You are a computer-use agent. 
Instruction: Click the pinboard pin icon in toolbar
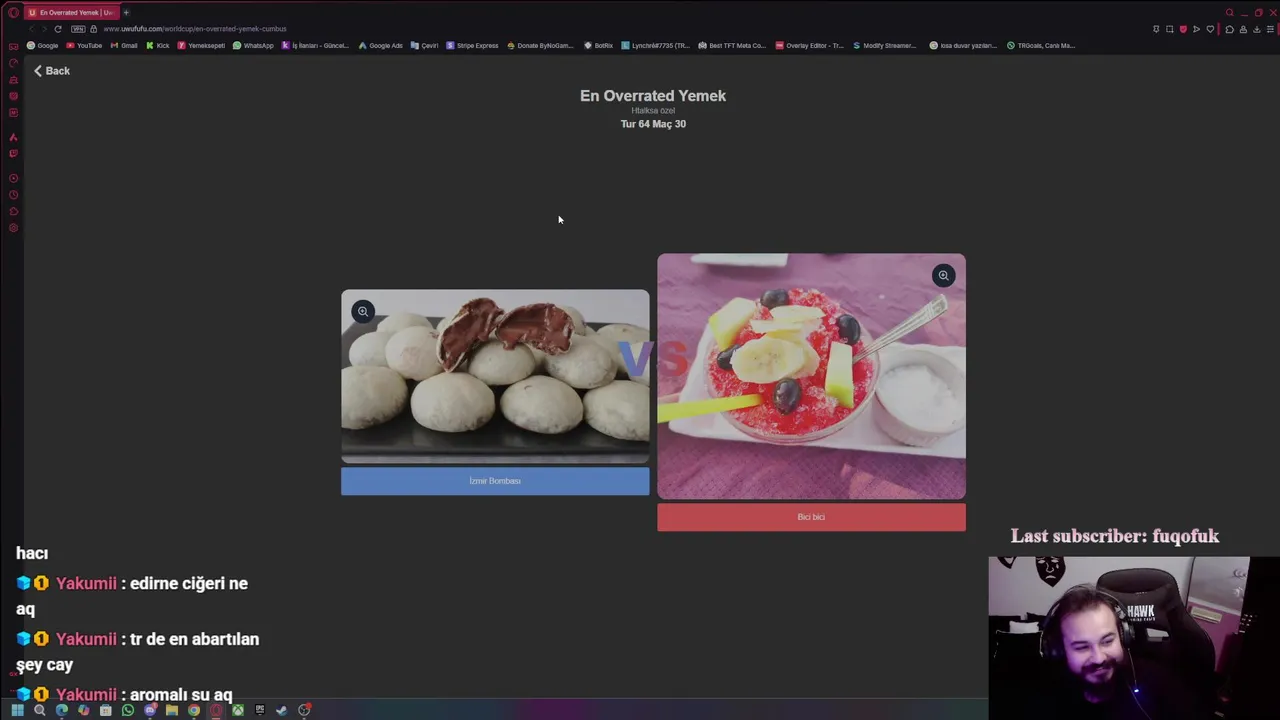[x=1156, y=29]
